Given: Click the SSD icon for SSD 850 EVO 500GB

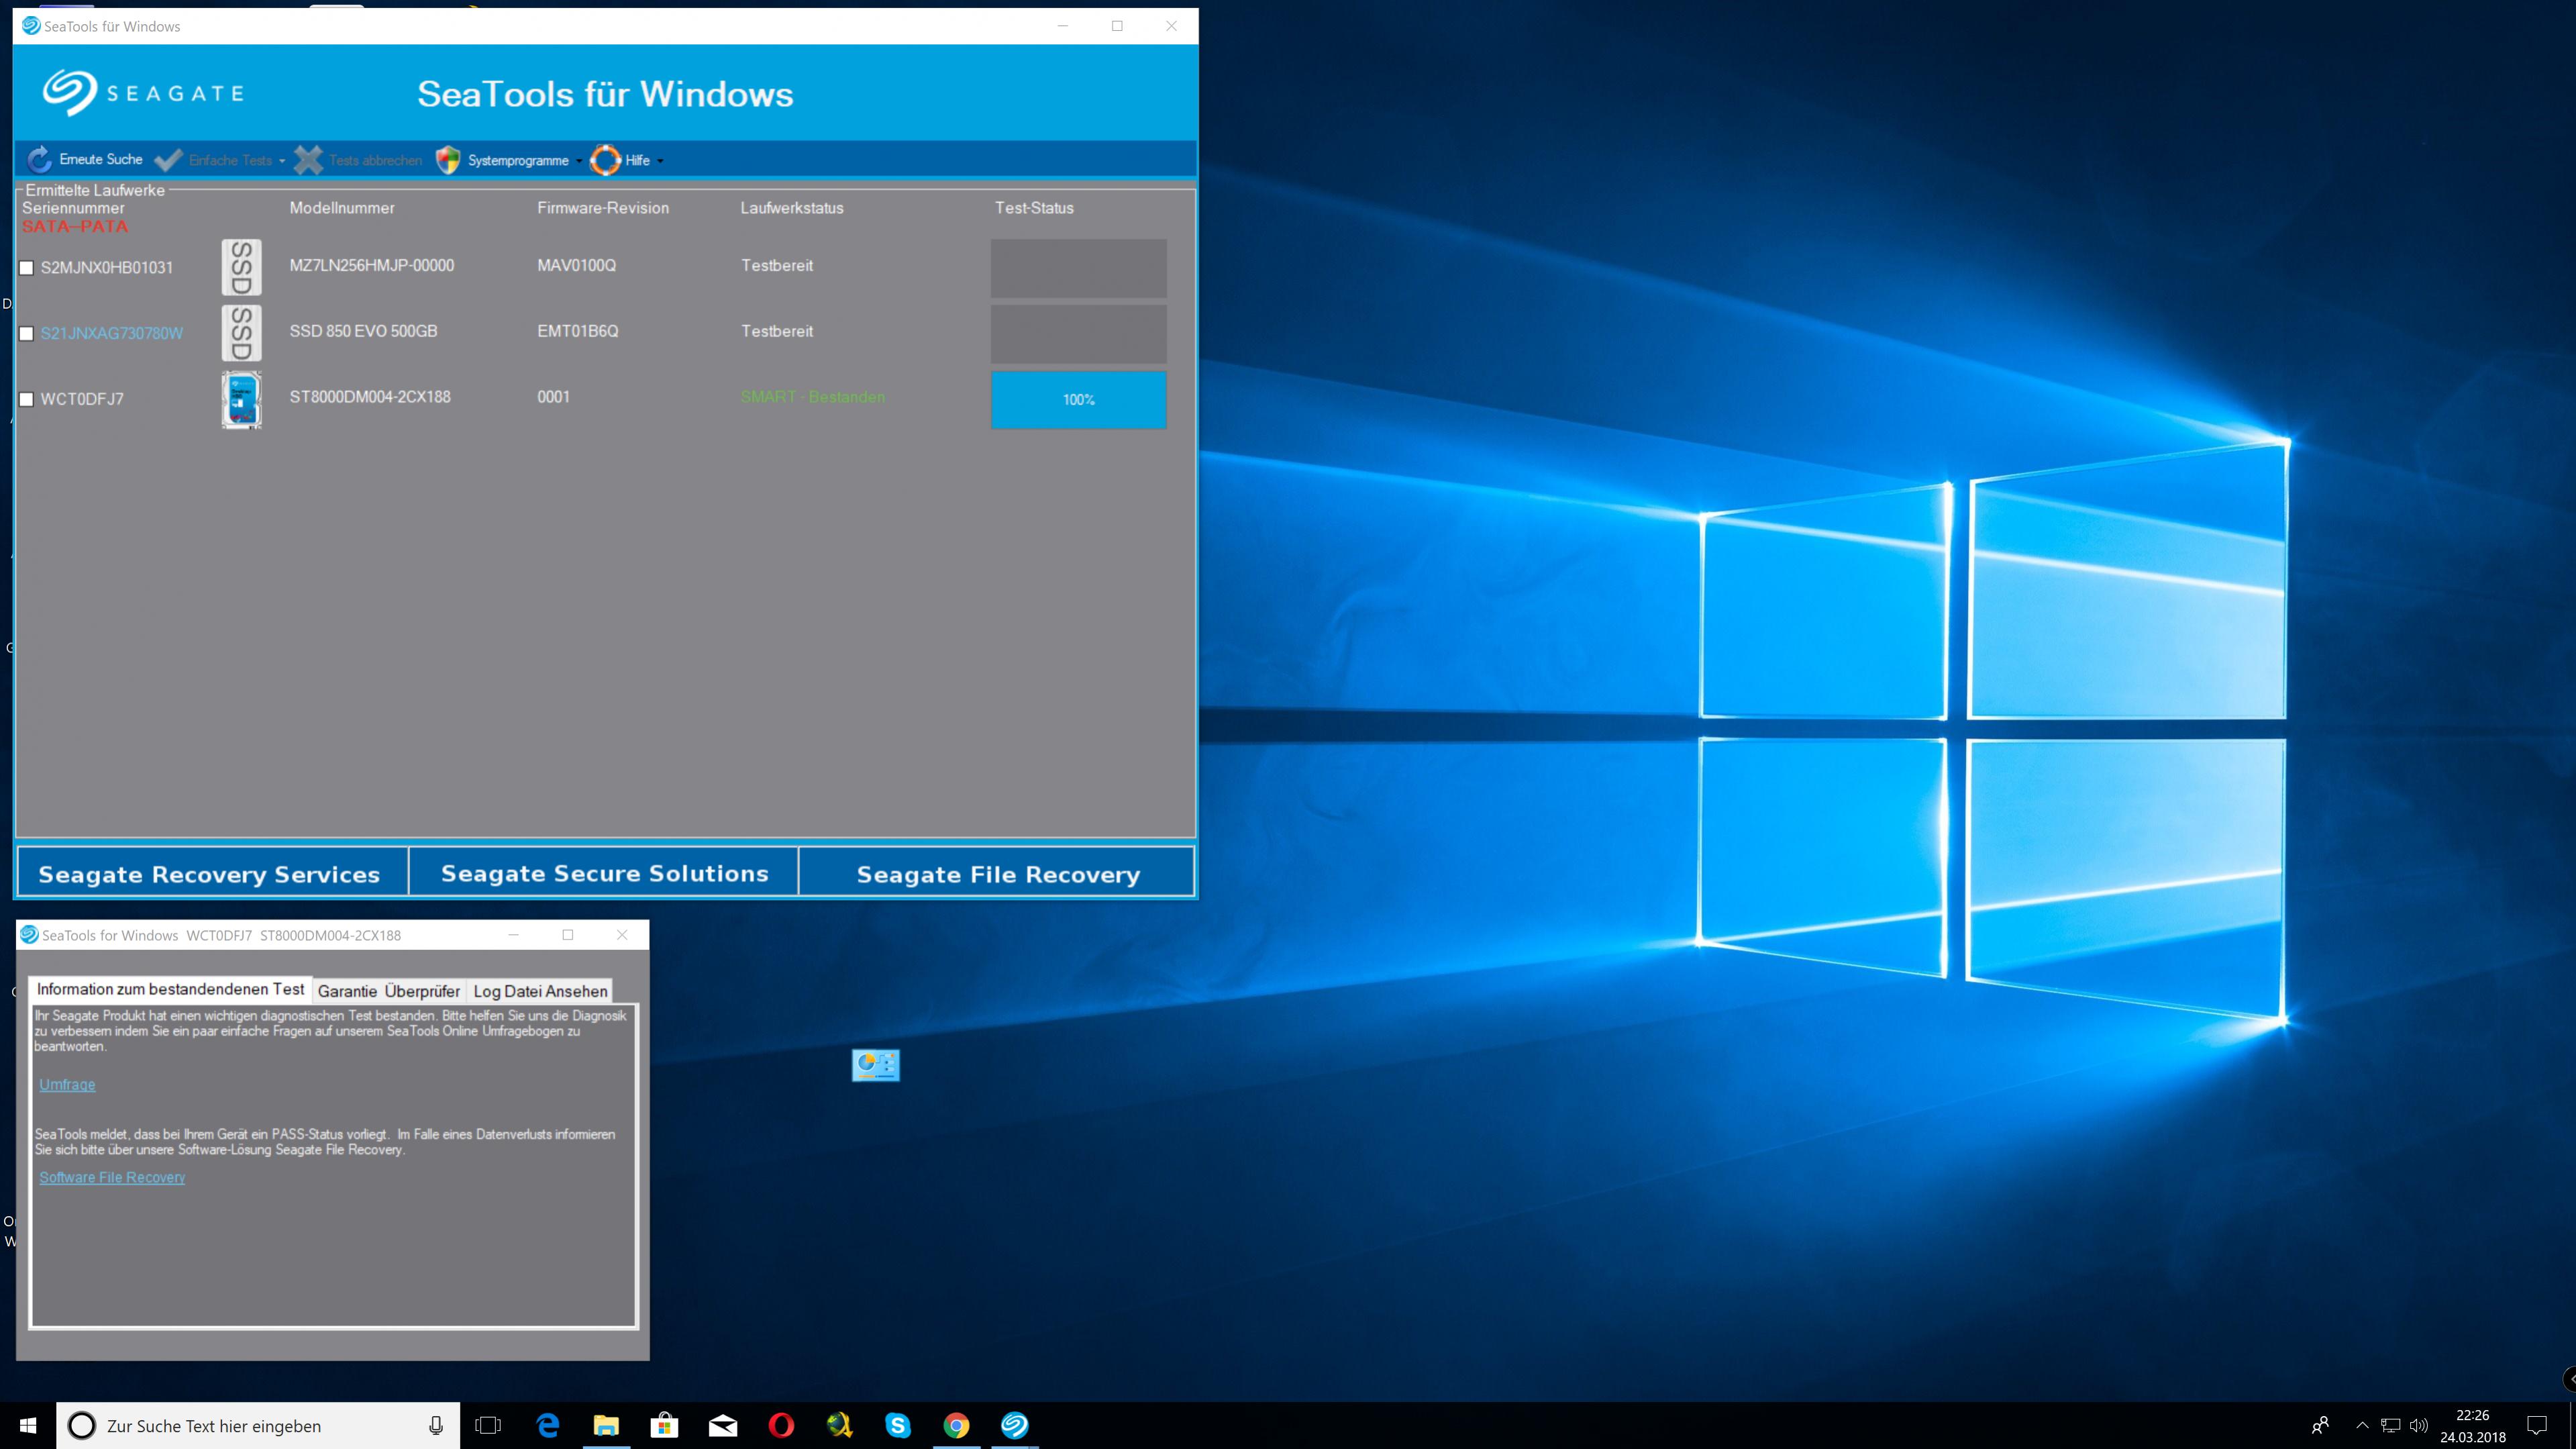Looking at the screenshot, I should 241,333.
